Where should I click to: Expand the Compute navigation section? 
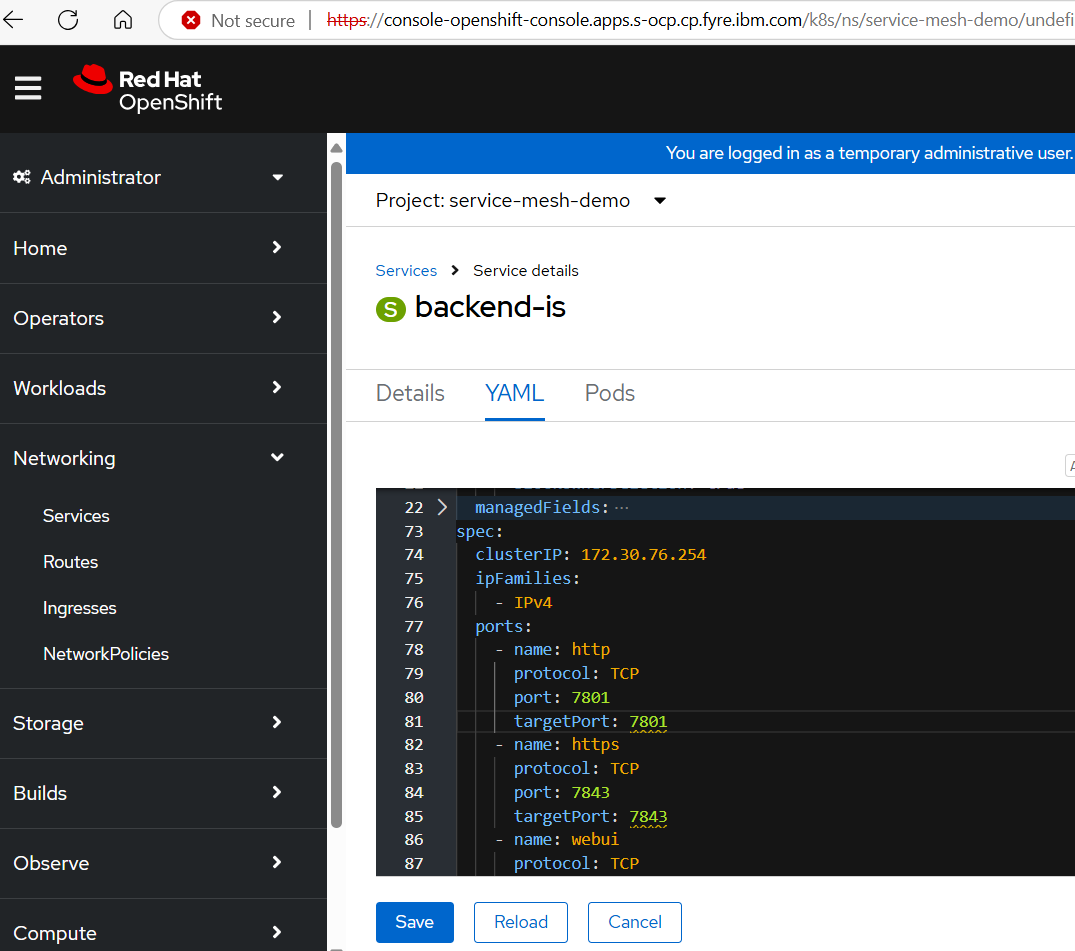[149, 933]
